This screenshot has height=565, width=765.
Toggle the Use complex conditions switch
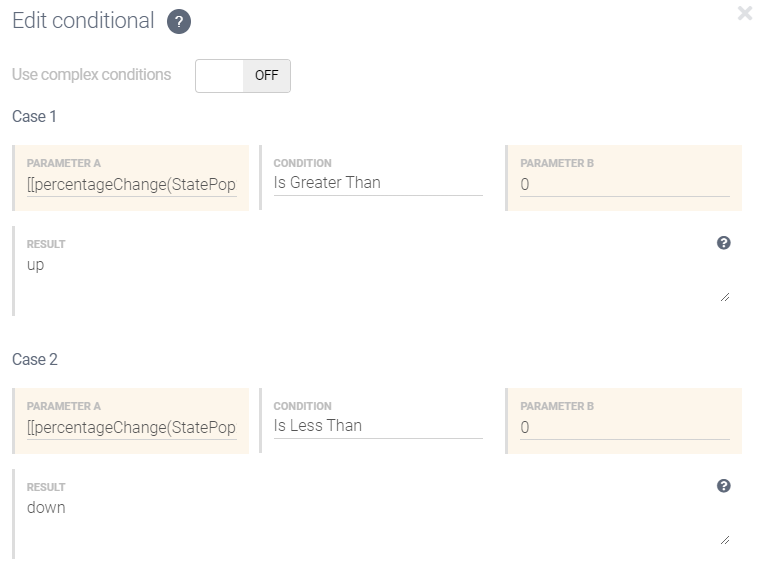(x=243, y=75)
